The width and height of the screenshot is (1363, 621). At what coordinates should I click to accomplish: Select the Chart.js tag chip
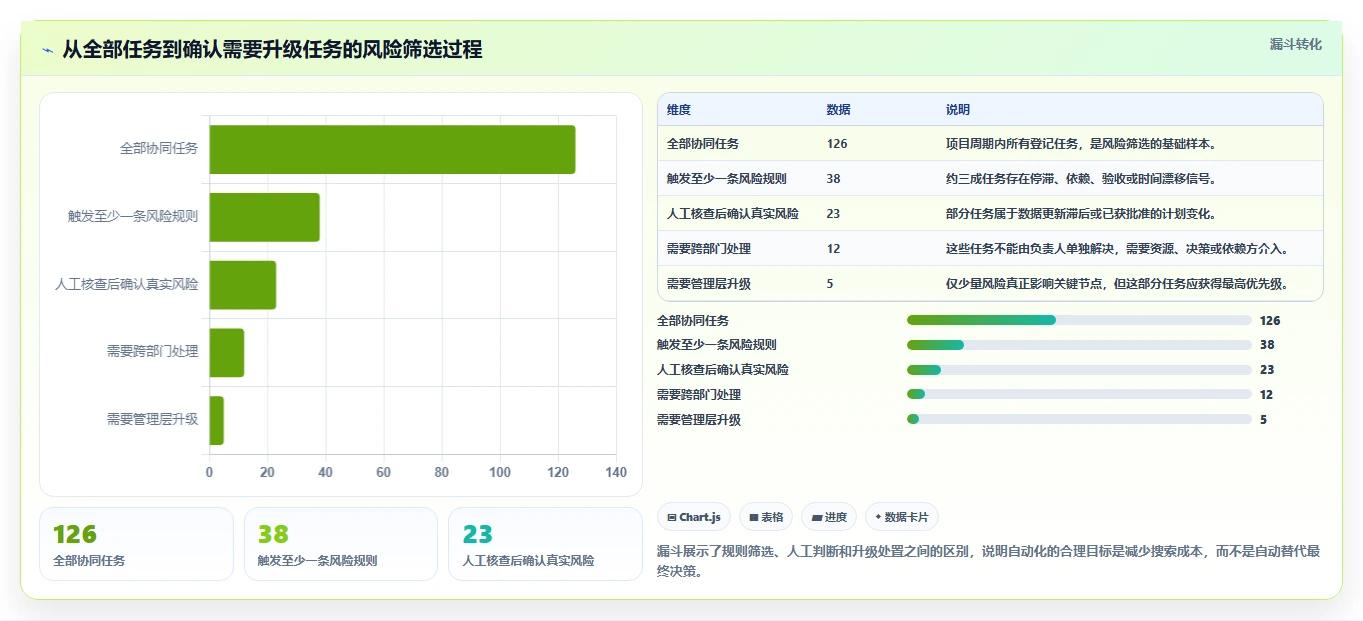coord(693,517)
